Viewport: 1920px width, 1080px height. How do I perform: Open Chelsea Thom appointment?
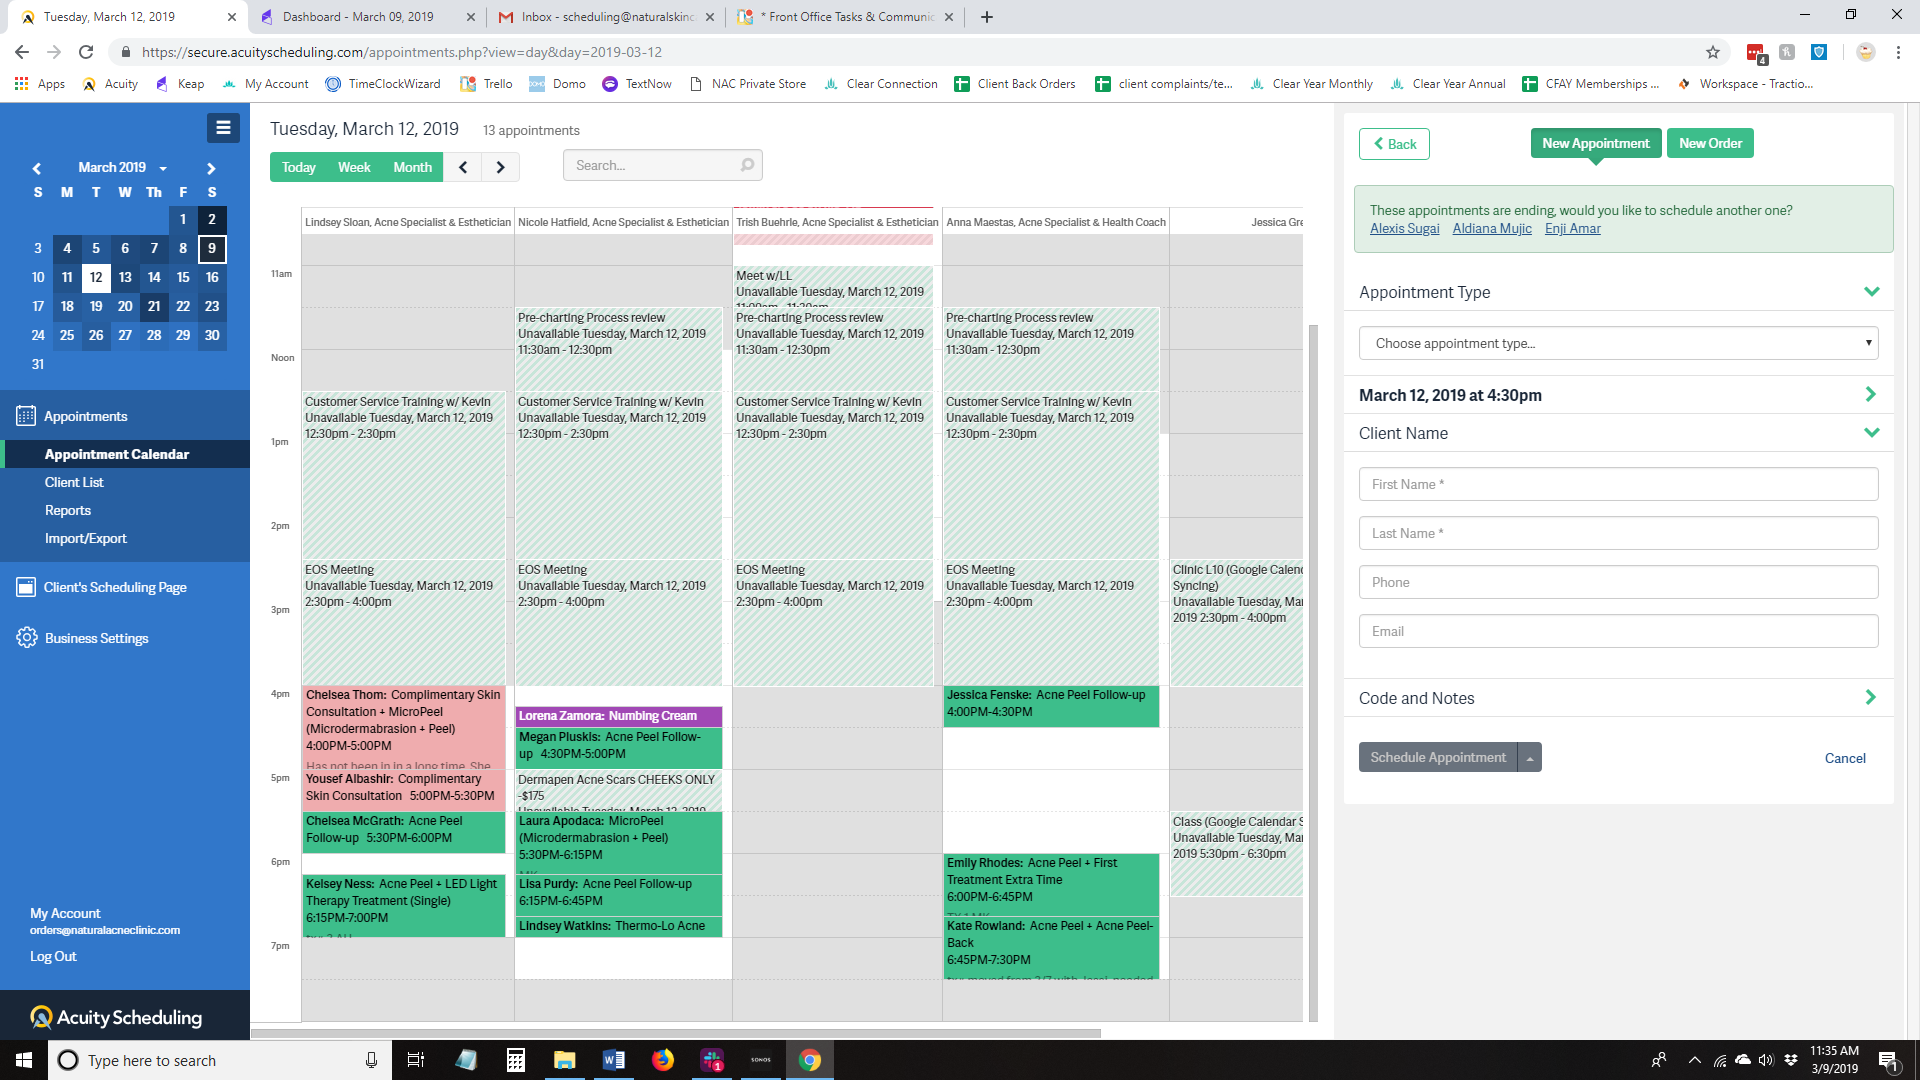pyautogui.click(x=404, y=727)
